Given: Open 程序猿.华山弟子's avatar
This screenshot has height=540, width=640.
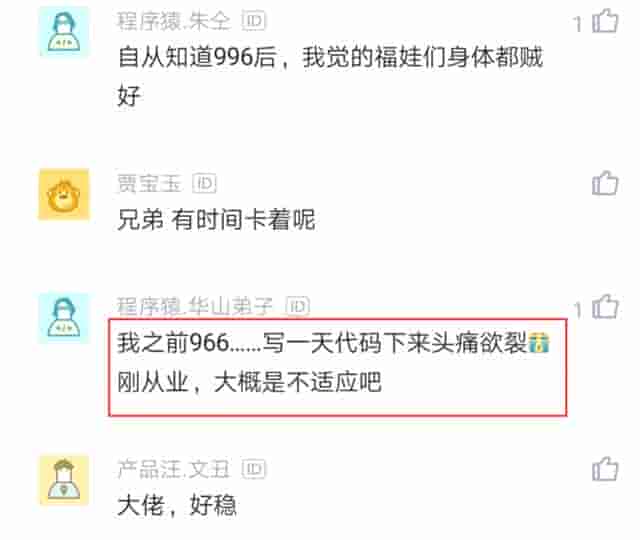Looking at the screenshot, I should [x=64, y=318].
